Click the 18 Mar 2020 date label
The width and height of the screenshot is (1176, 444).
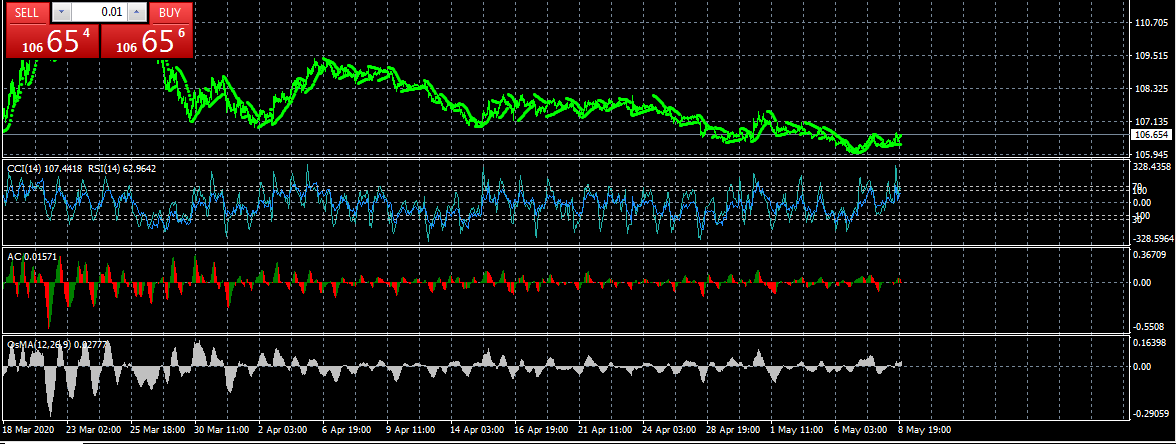28,430
